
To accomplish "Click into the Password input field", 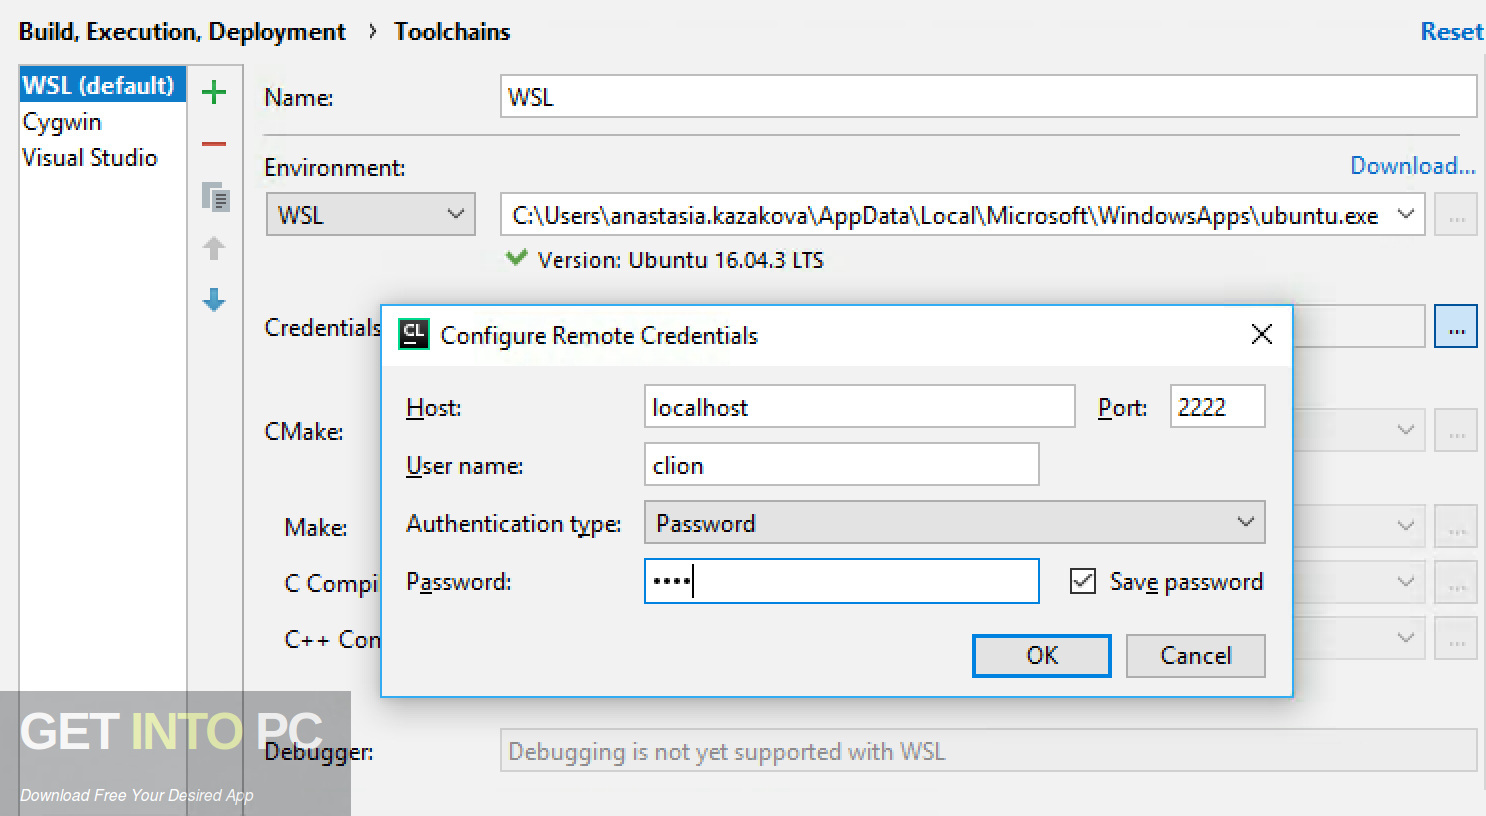I will 842,581.
